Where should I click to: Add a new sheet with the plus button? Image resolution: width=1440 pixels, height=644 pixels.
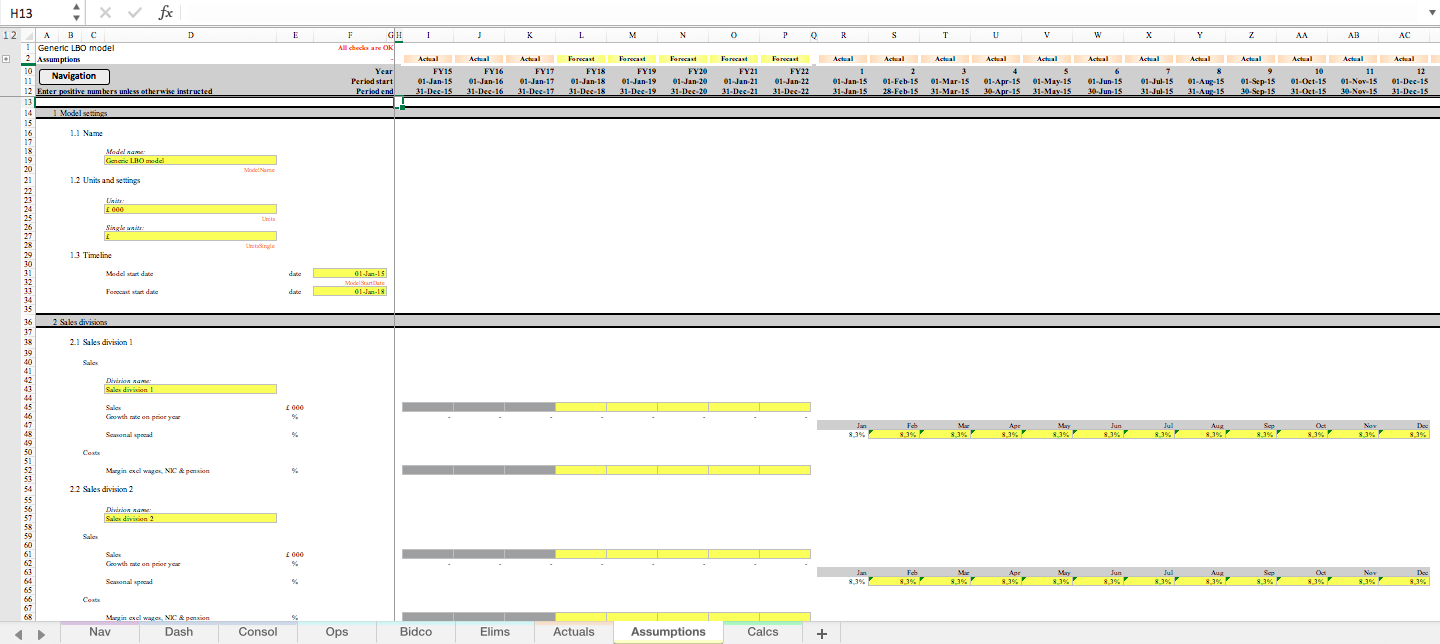coord(821,631)
